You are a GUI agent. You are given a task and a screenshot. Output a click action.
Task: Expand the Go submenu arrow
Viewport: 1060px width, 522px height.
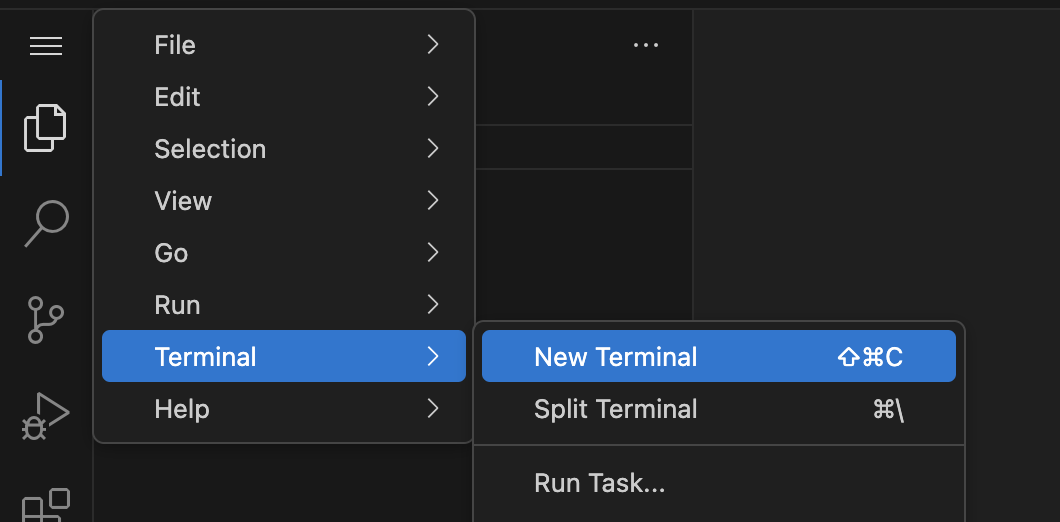point(433,252)
